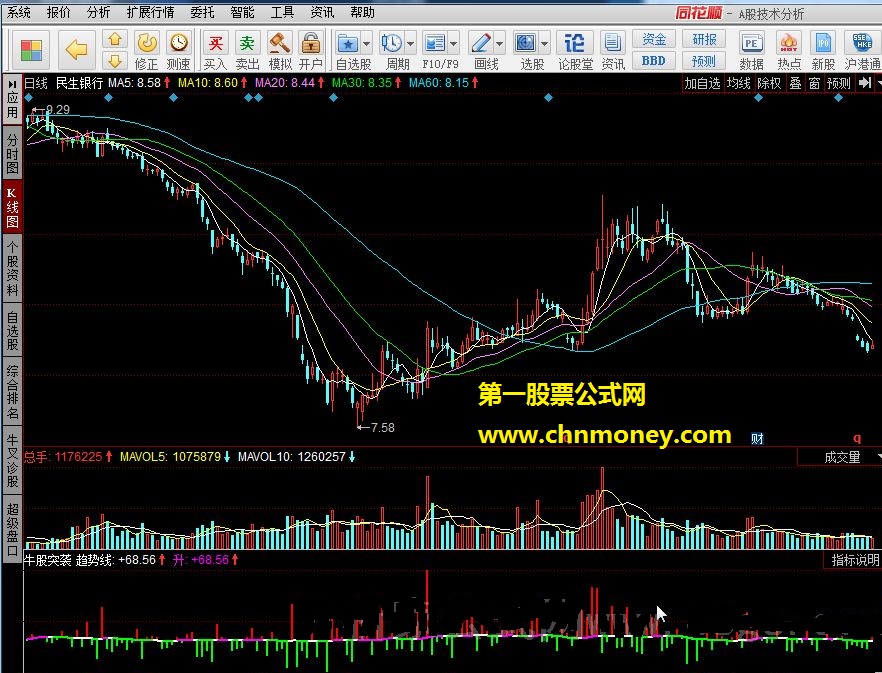Open the 自选股 folder star icon
This screenshot has width=882, height=673.
click(348, 43)
